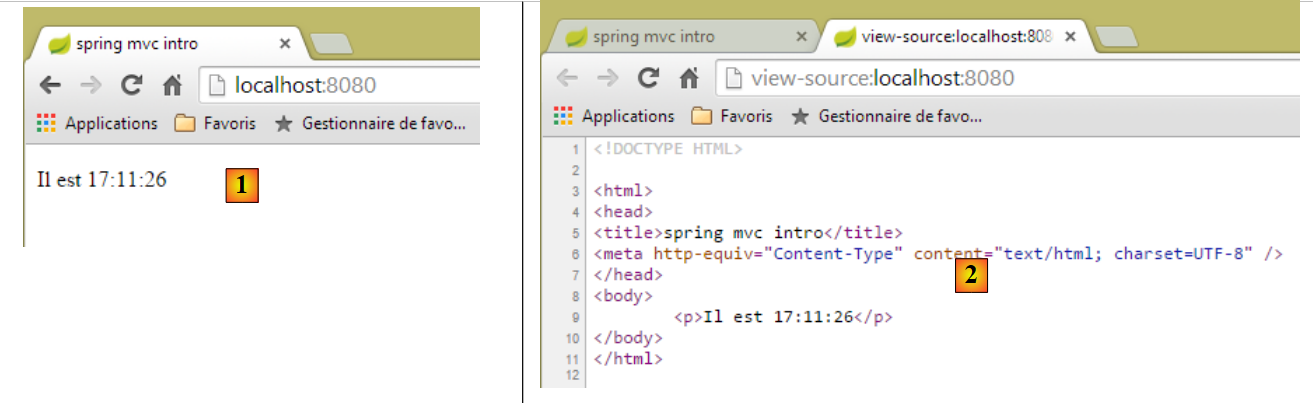Open the Favoris folder in the left bookmarks bar
This screenshot has height=403, width=1313.
tap(215, 123)
